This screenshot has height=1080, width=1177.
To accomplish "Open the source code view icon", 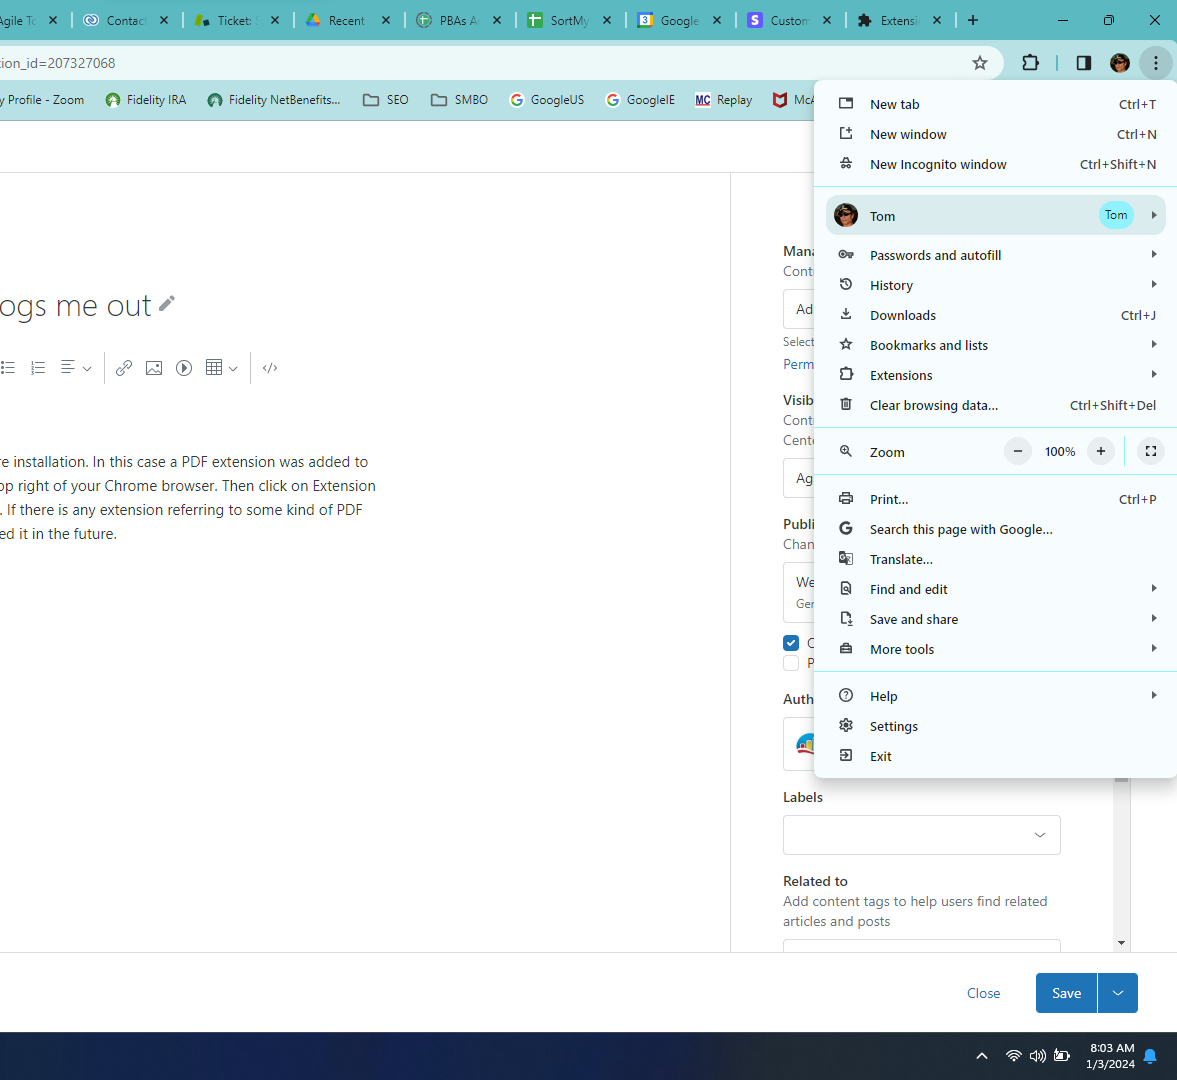I will point(270,368).
